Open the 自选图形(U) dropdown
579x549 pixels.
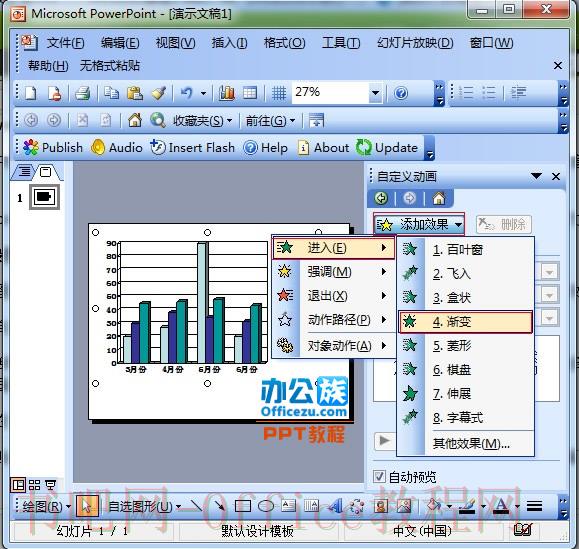[x=145, y=506]
